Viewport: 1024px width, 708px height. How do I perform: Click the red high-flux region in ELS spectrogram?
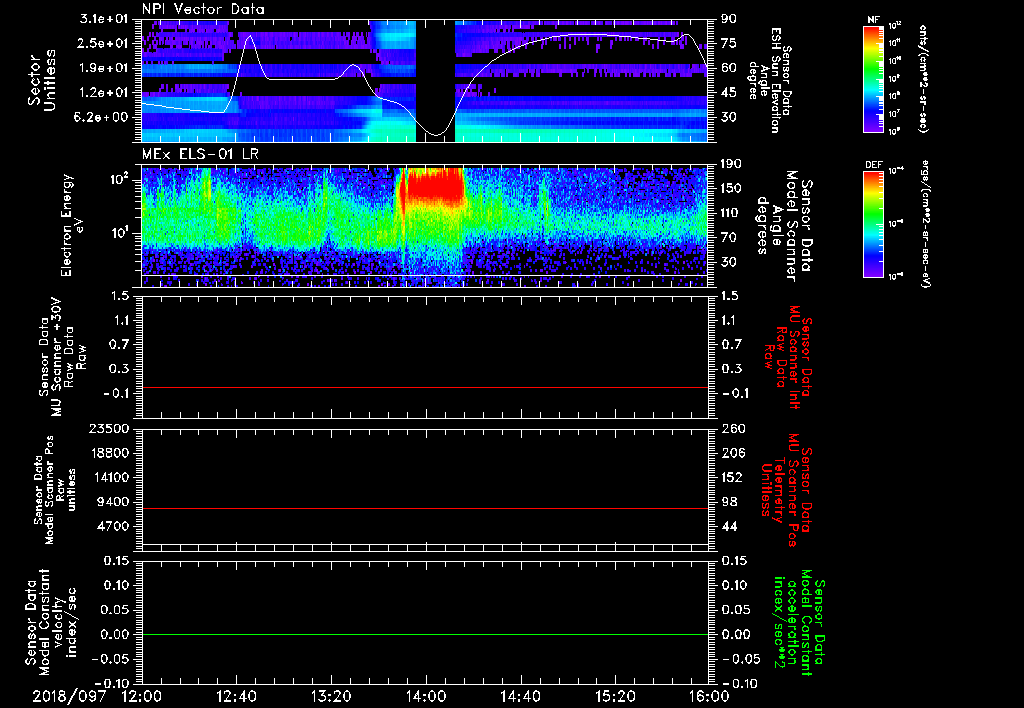(x=434, y=185)
